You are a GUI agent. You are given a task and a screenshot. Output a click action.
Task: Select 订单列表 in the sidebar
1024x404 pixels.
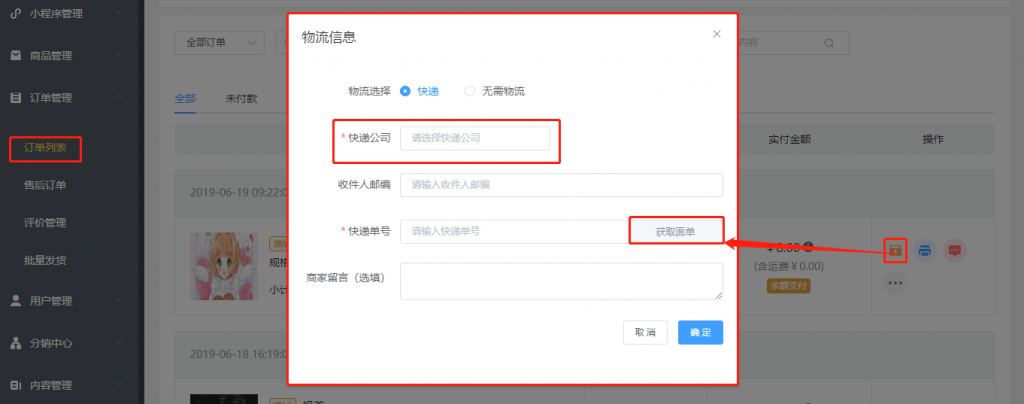(45, 148)
